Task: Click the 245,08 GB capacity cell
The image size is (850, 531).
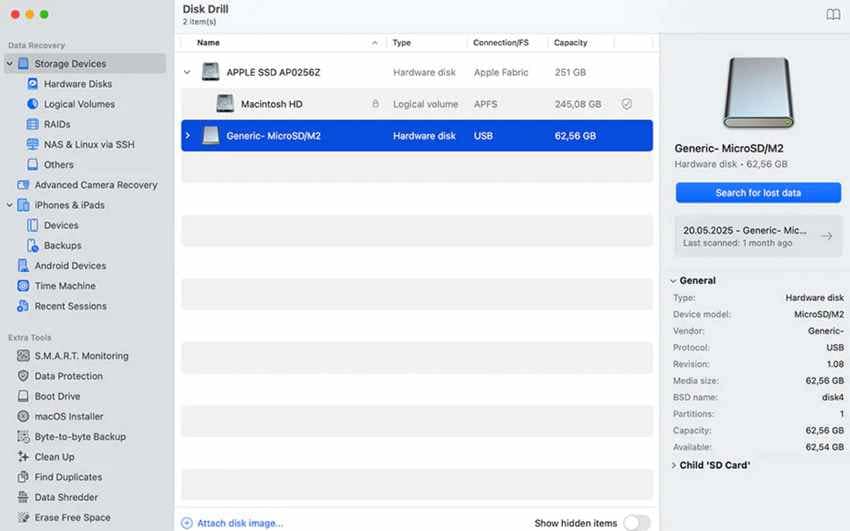Action: coord(578,104)
